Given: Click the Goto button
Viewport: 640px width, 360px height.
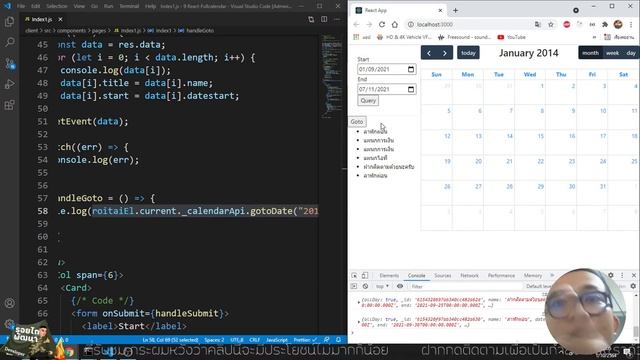Looking at the screenshot, I should 357,122.
